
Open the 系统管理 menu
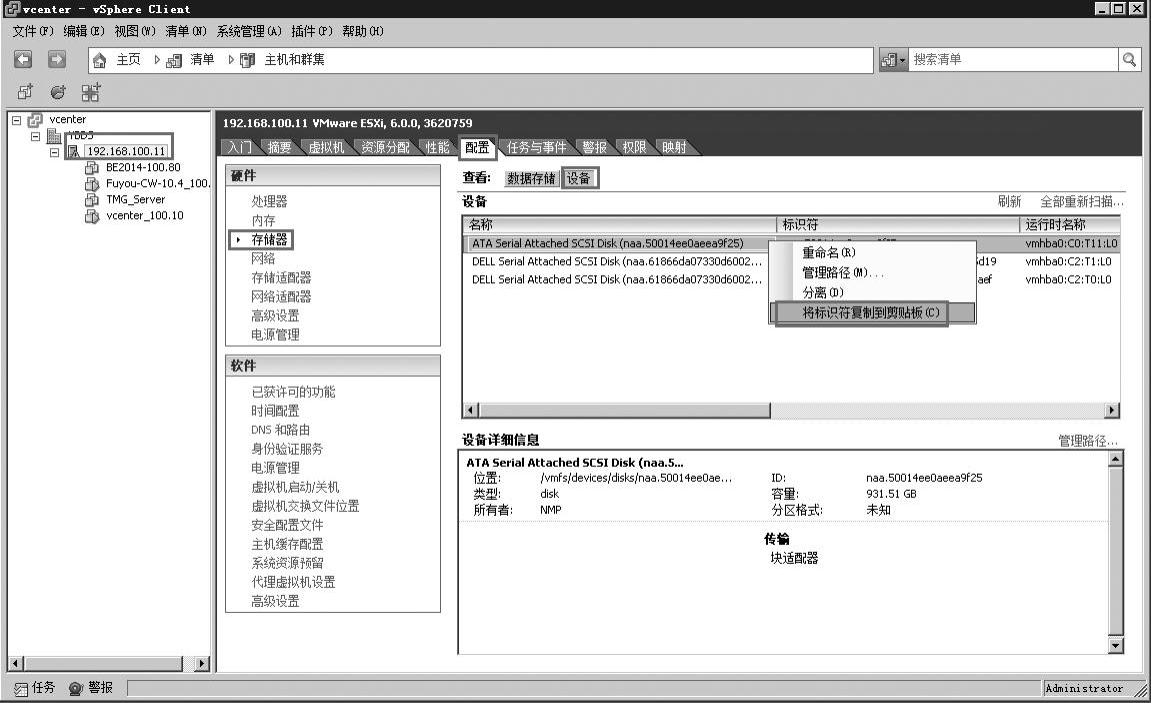coord(249,31)
